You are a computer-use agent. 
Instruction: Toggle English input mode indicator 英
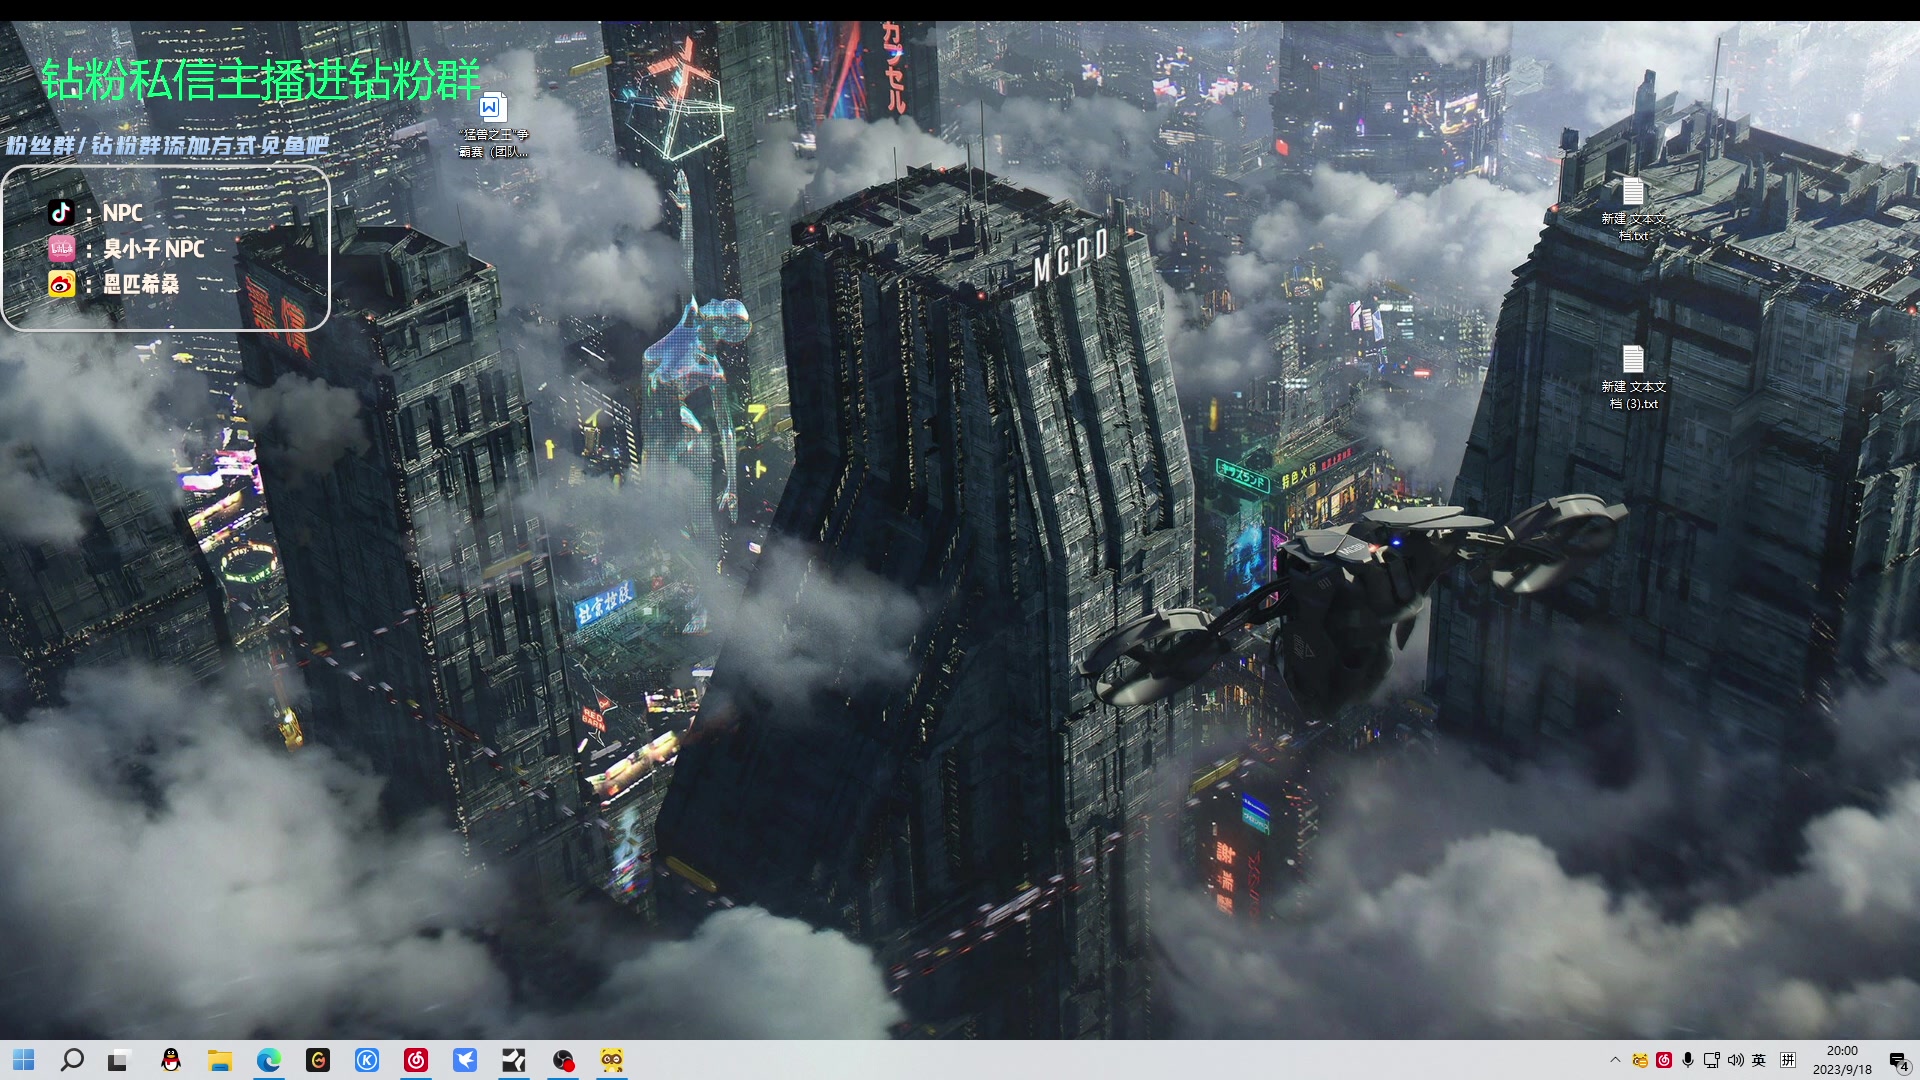tap(1759, 1060)
